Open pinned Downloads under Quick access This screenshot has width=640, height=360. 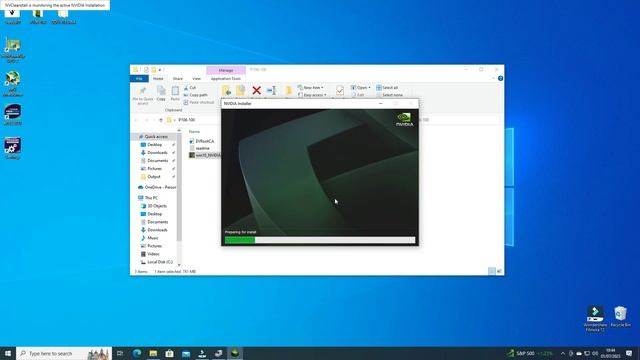pyautogui.click(x=157, y=153)
